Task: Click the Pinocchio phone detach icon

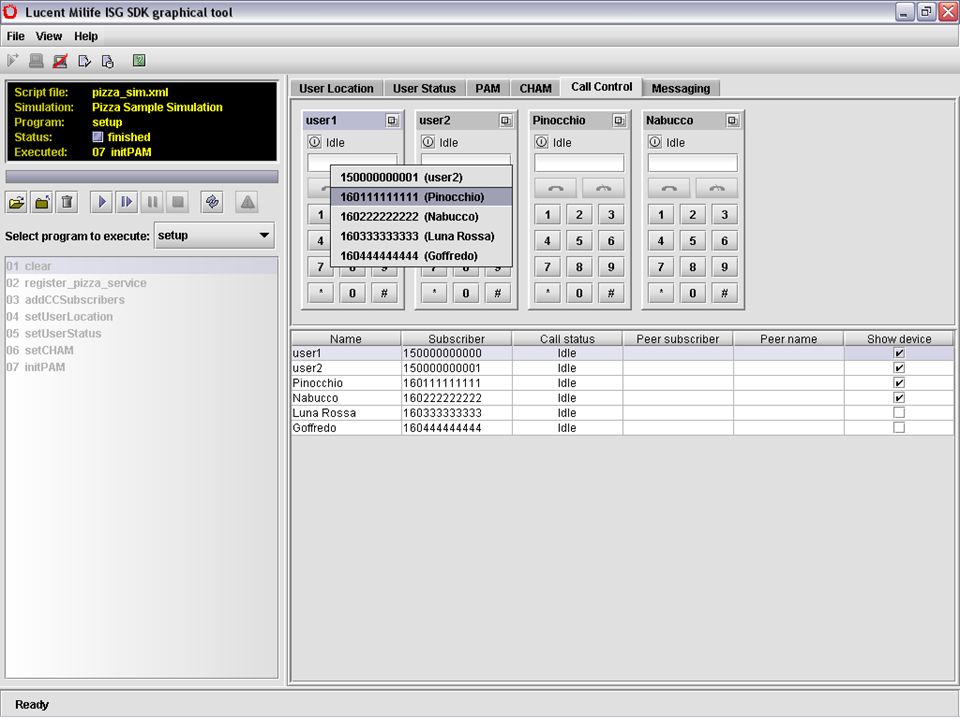Action: [x=619, y=121]
